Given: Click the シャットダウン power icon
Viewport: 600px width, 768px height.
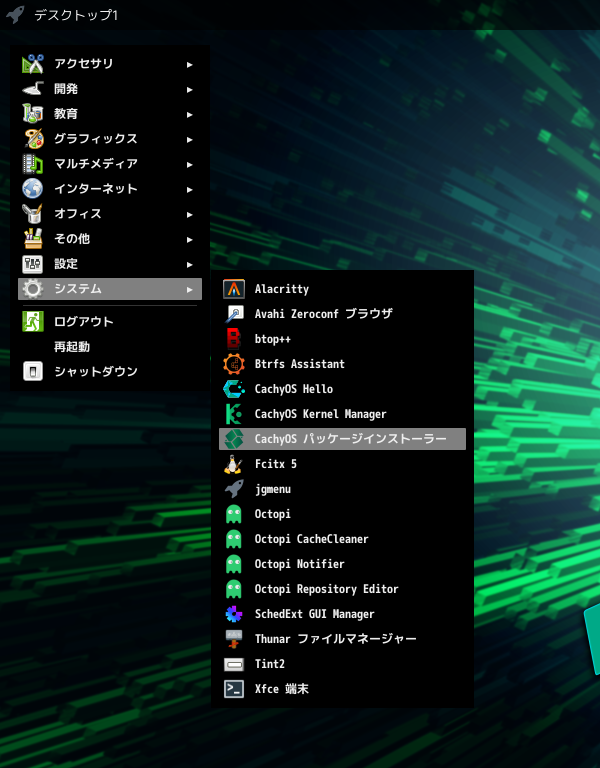Looking at the screenshot, I should [x=33, y=371].
